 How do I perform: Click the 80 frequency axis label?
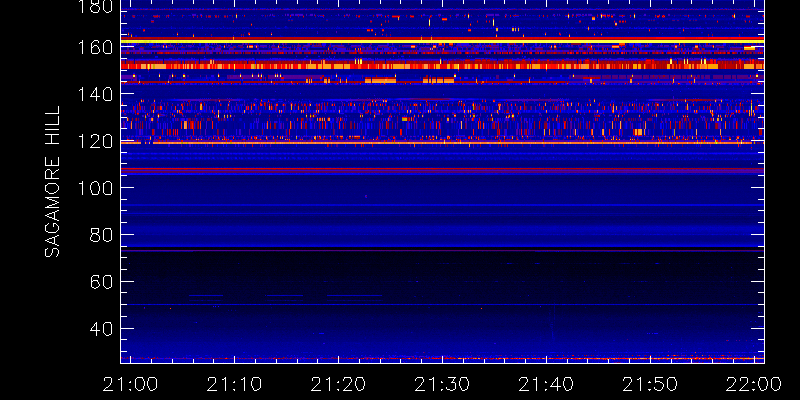[101, 235]
